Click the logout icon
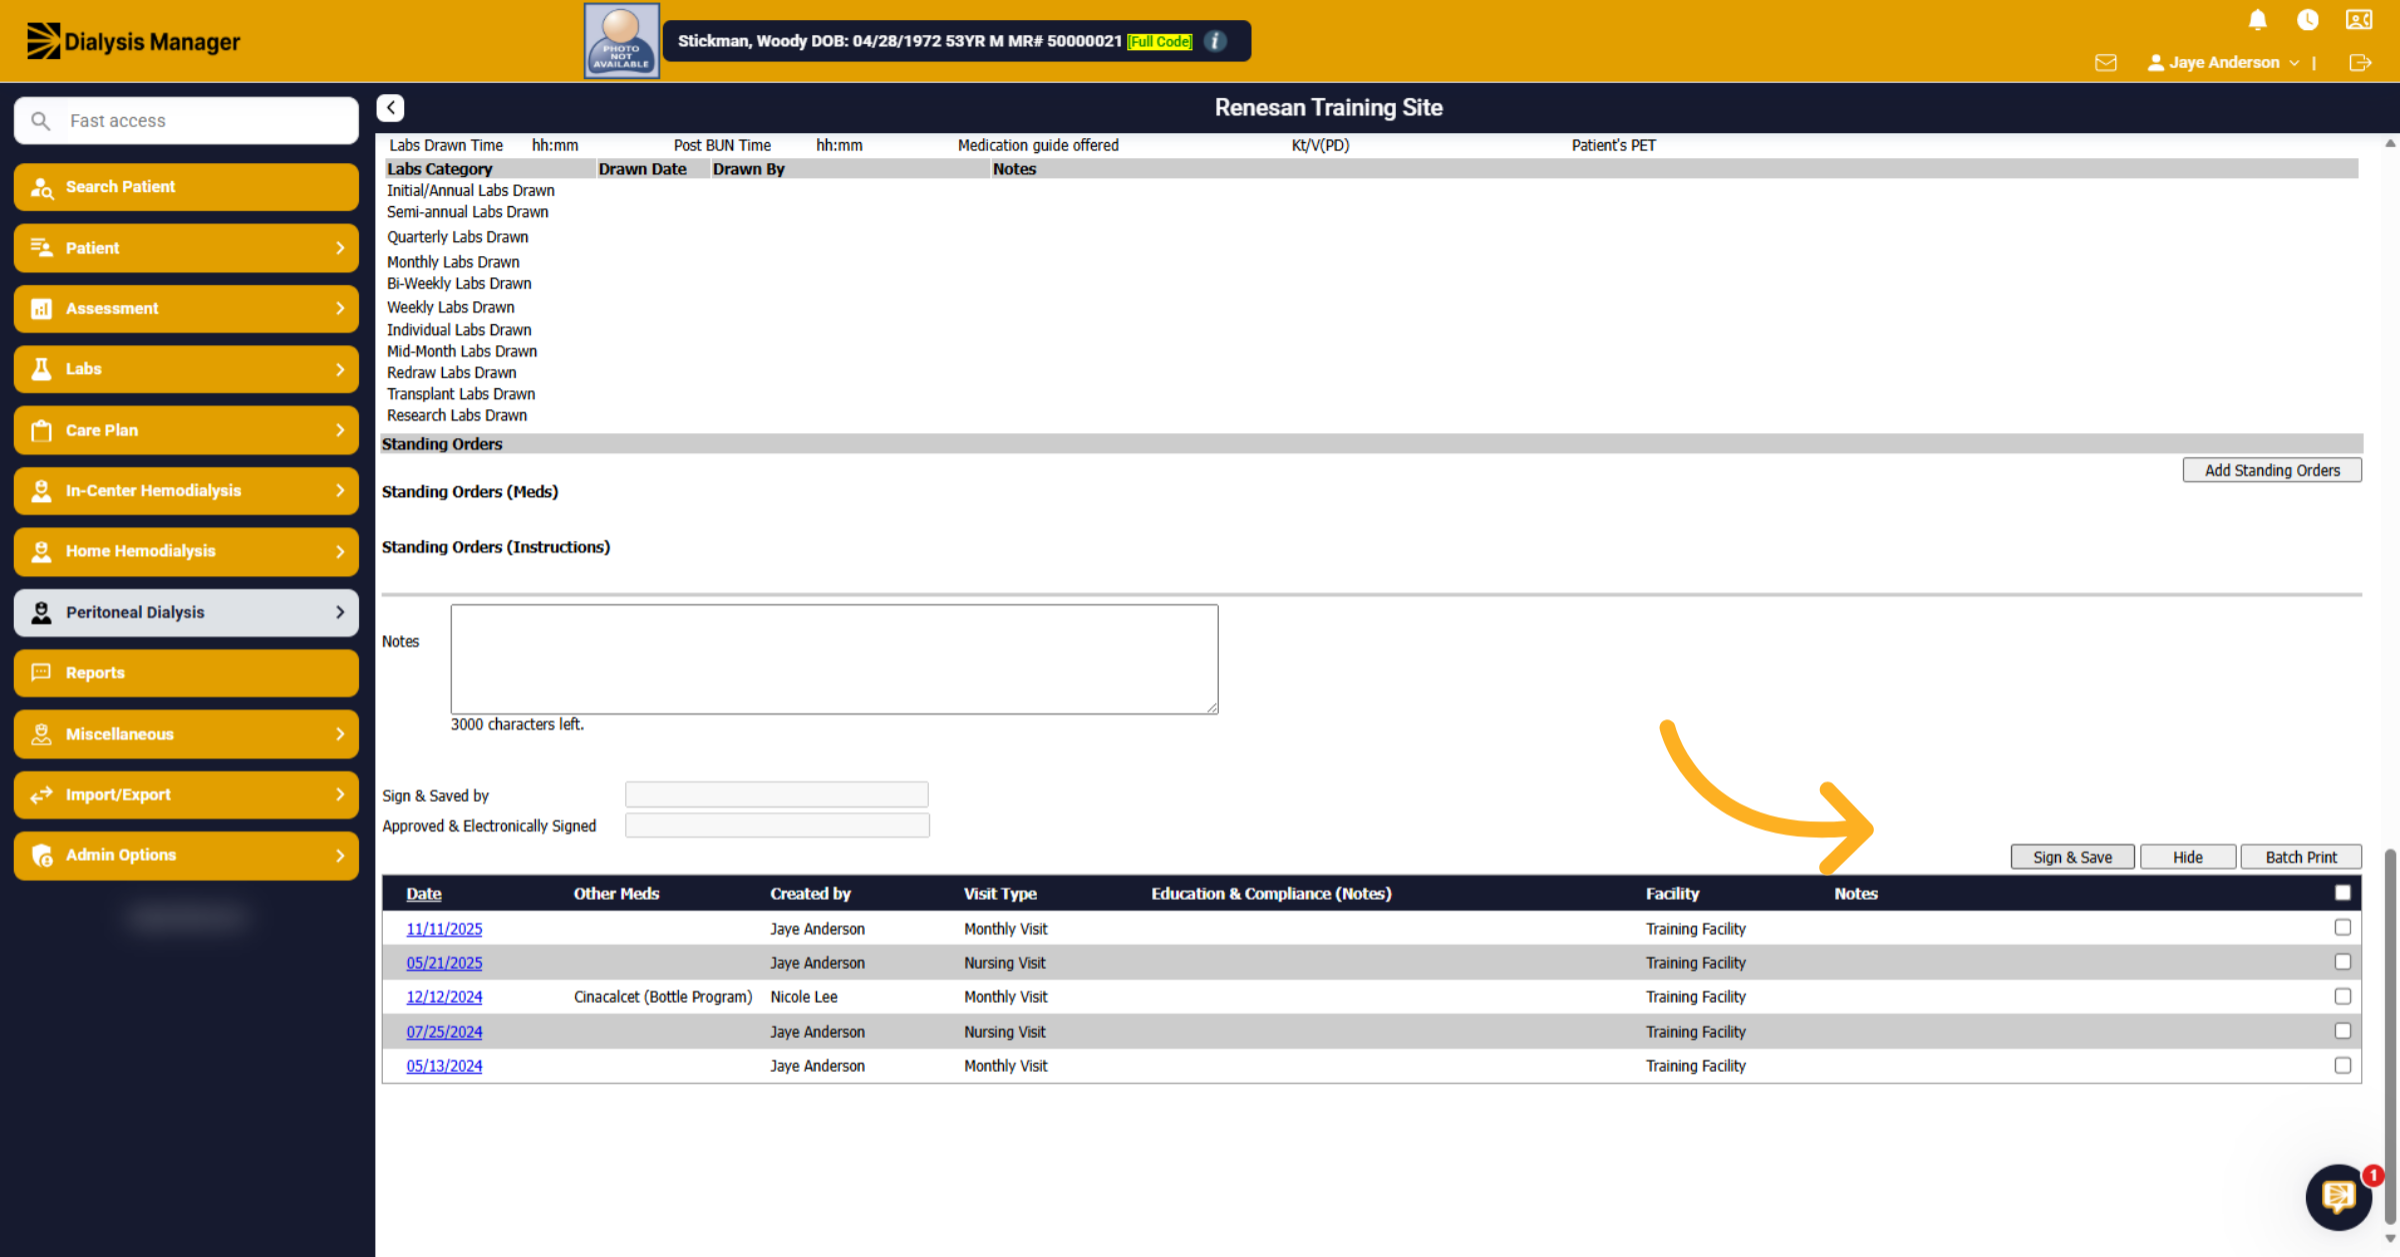This screenshot has width=2400, height=1257. point(2360,63)
